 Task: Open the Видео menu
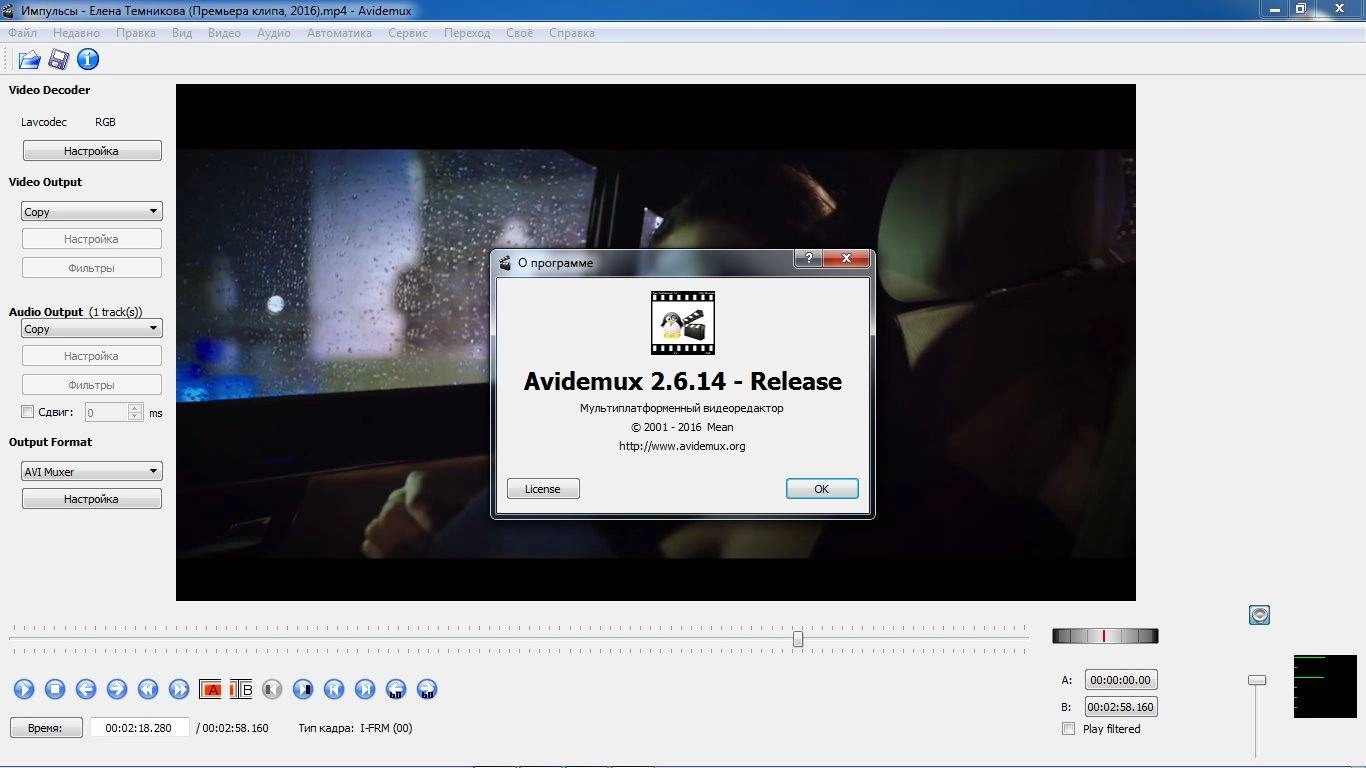coord(224,33)
